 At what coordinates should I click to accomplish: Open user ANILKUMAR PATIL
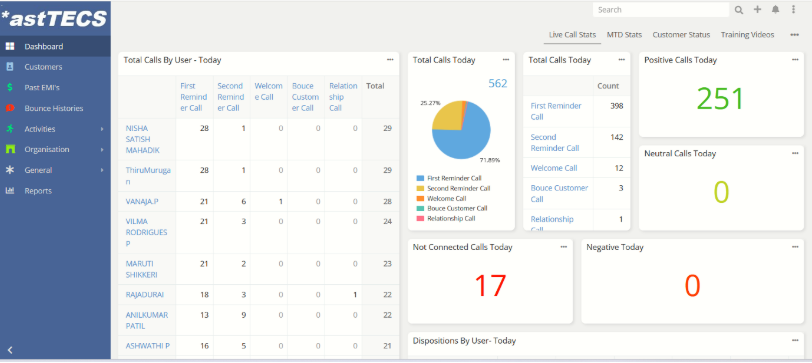147,320
